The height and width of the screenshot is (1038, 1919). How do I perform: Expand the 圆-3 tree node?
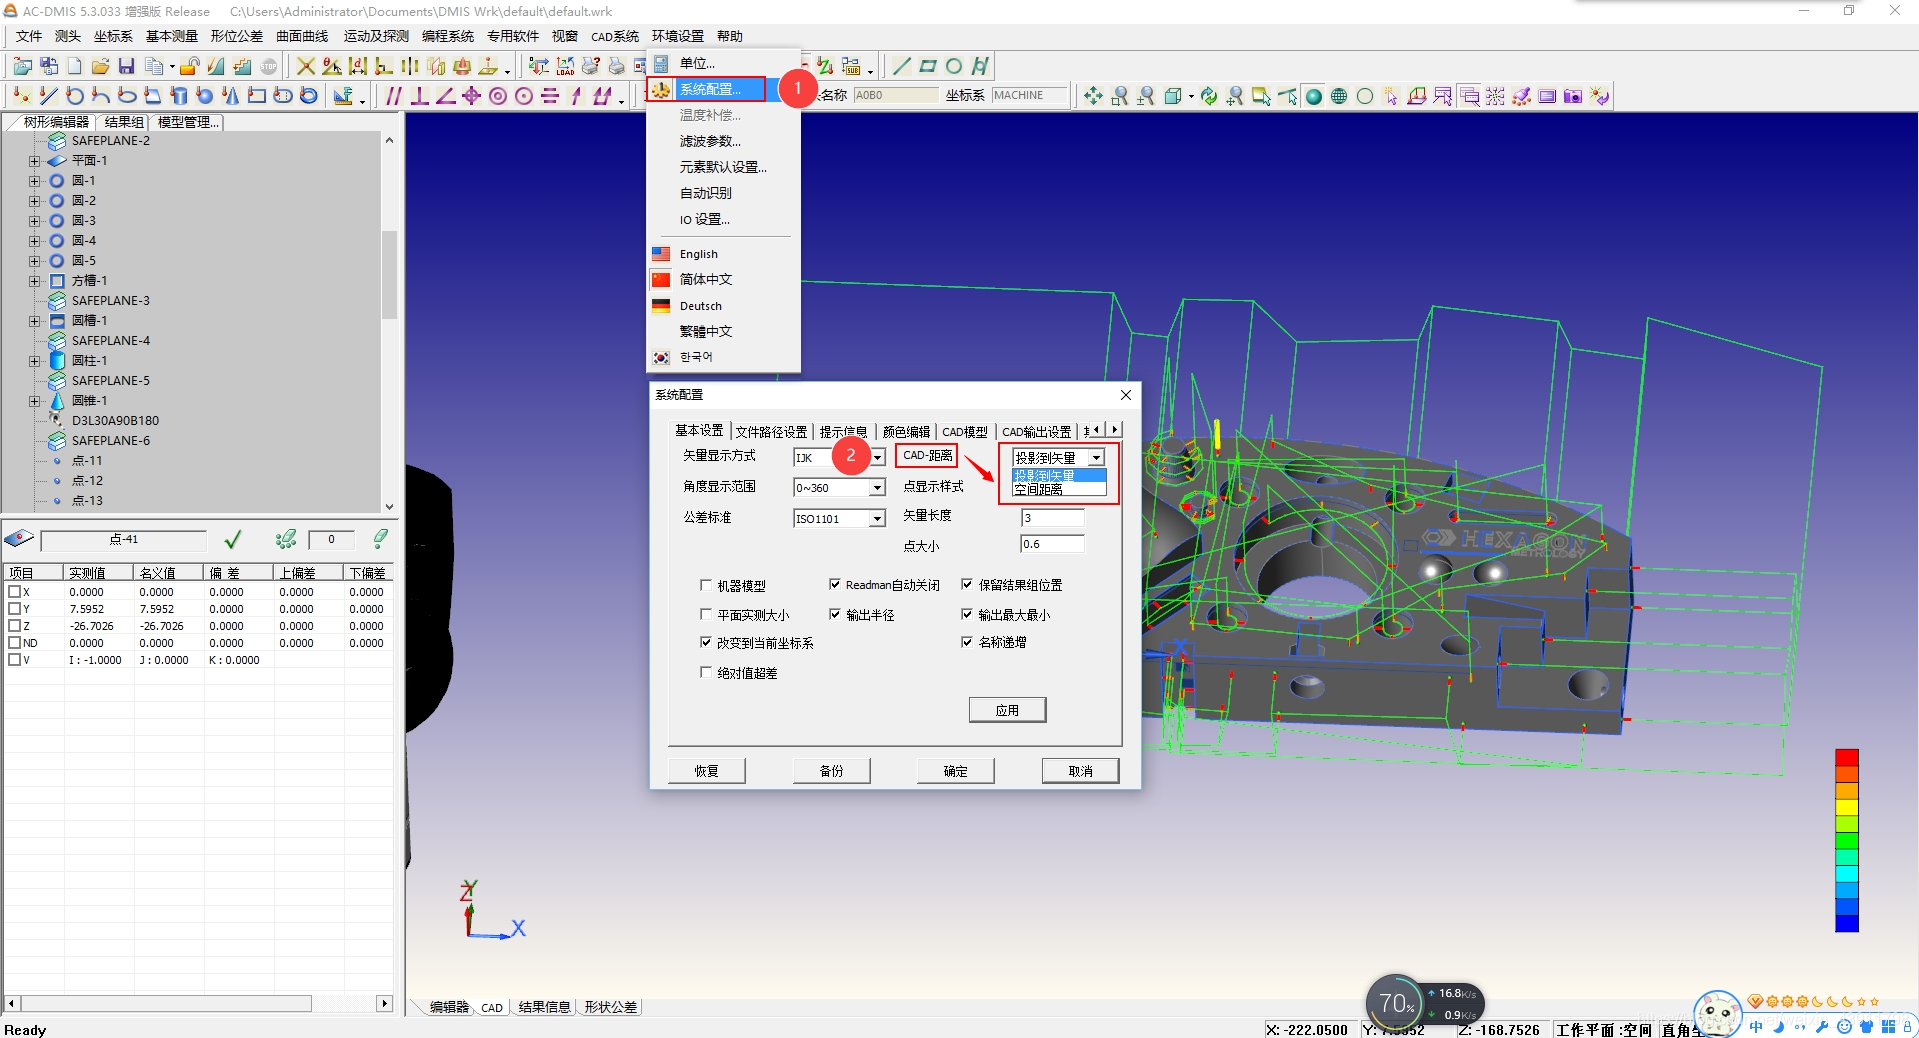click(35, 221)
